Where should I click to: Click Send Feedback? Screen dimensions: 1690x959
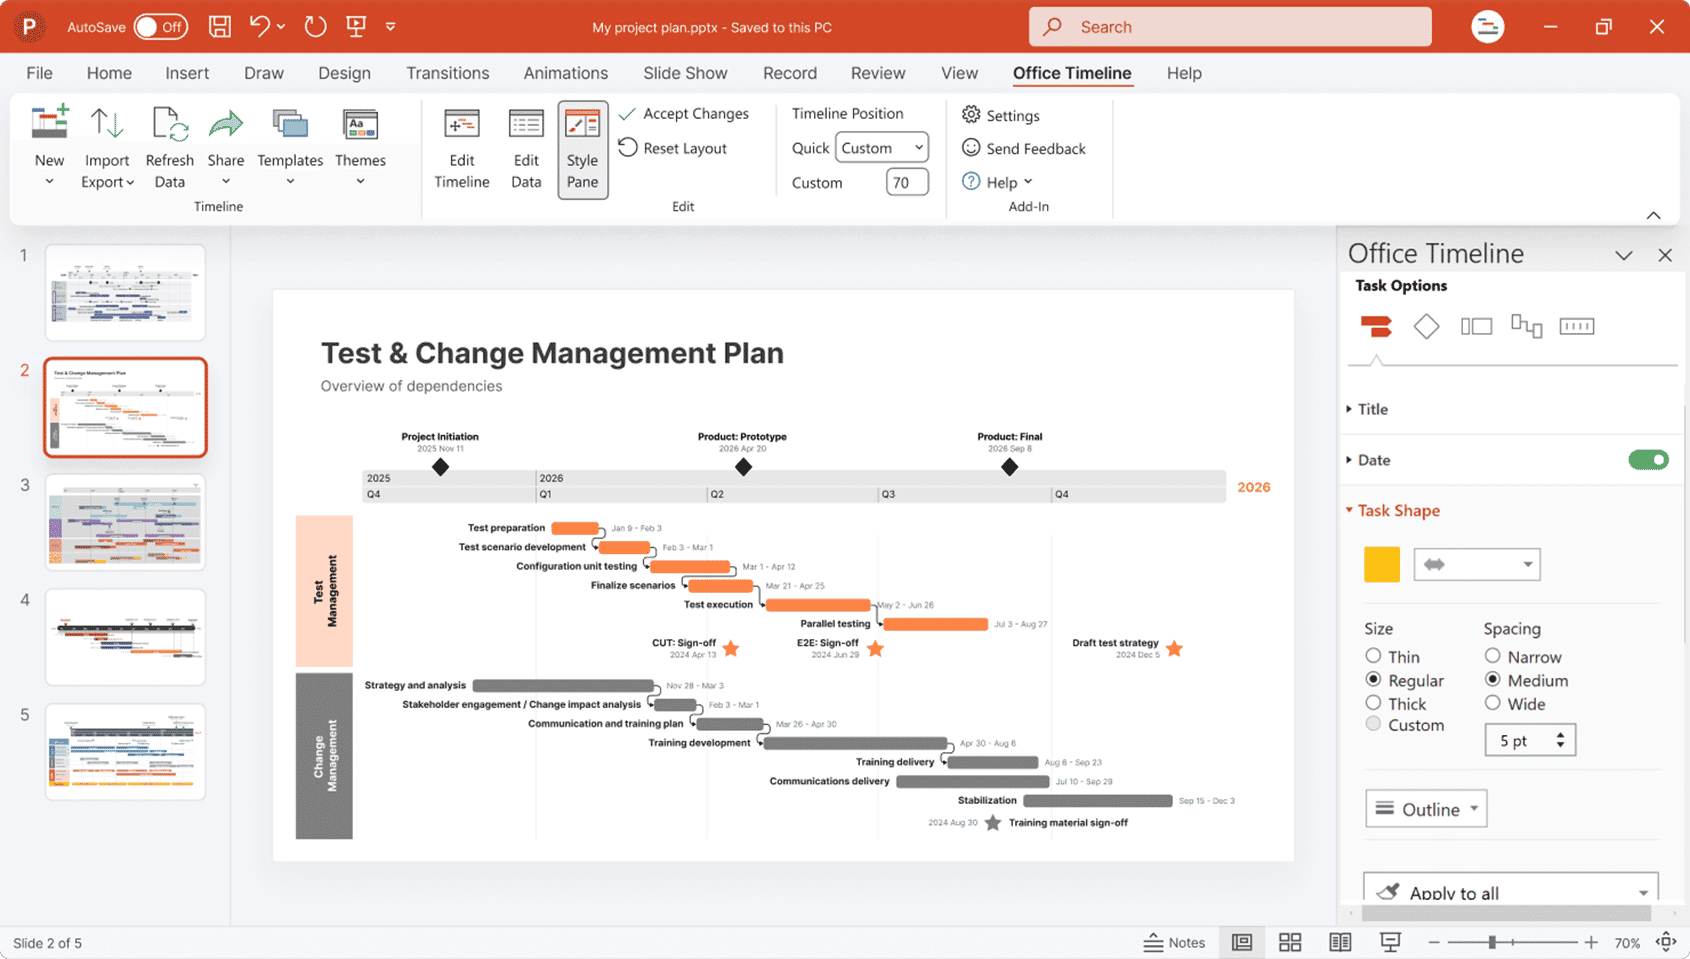[1024, 148]
